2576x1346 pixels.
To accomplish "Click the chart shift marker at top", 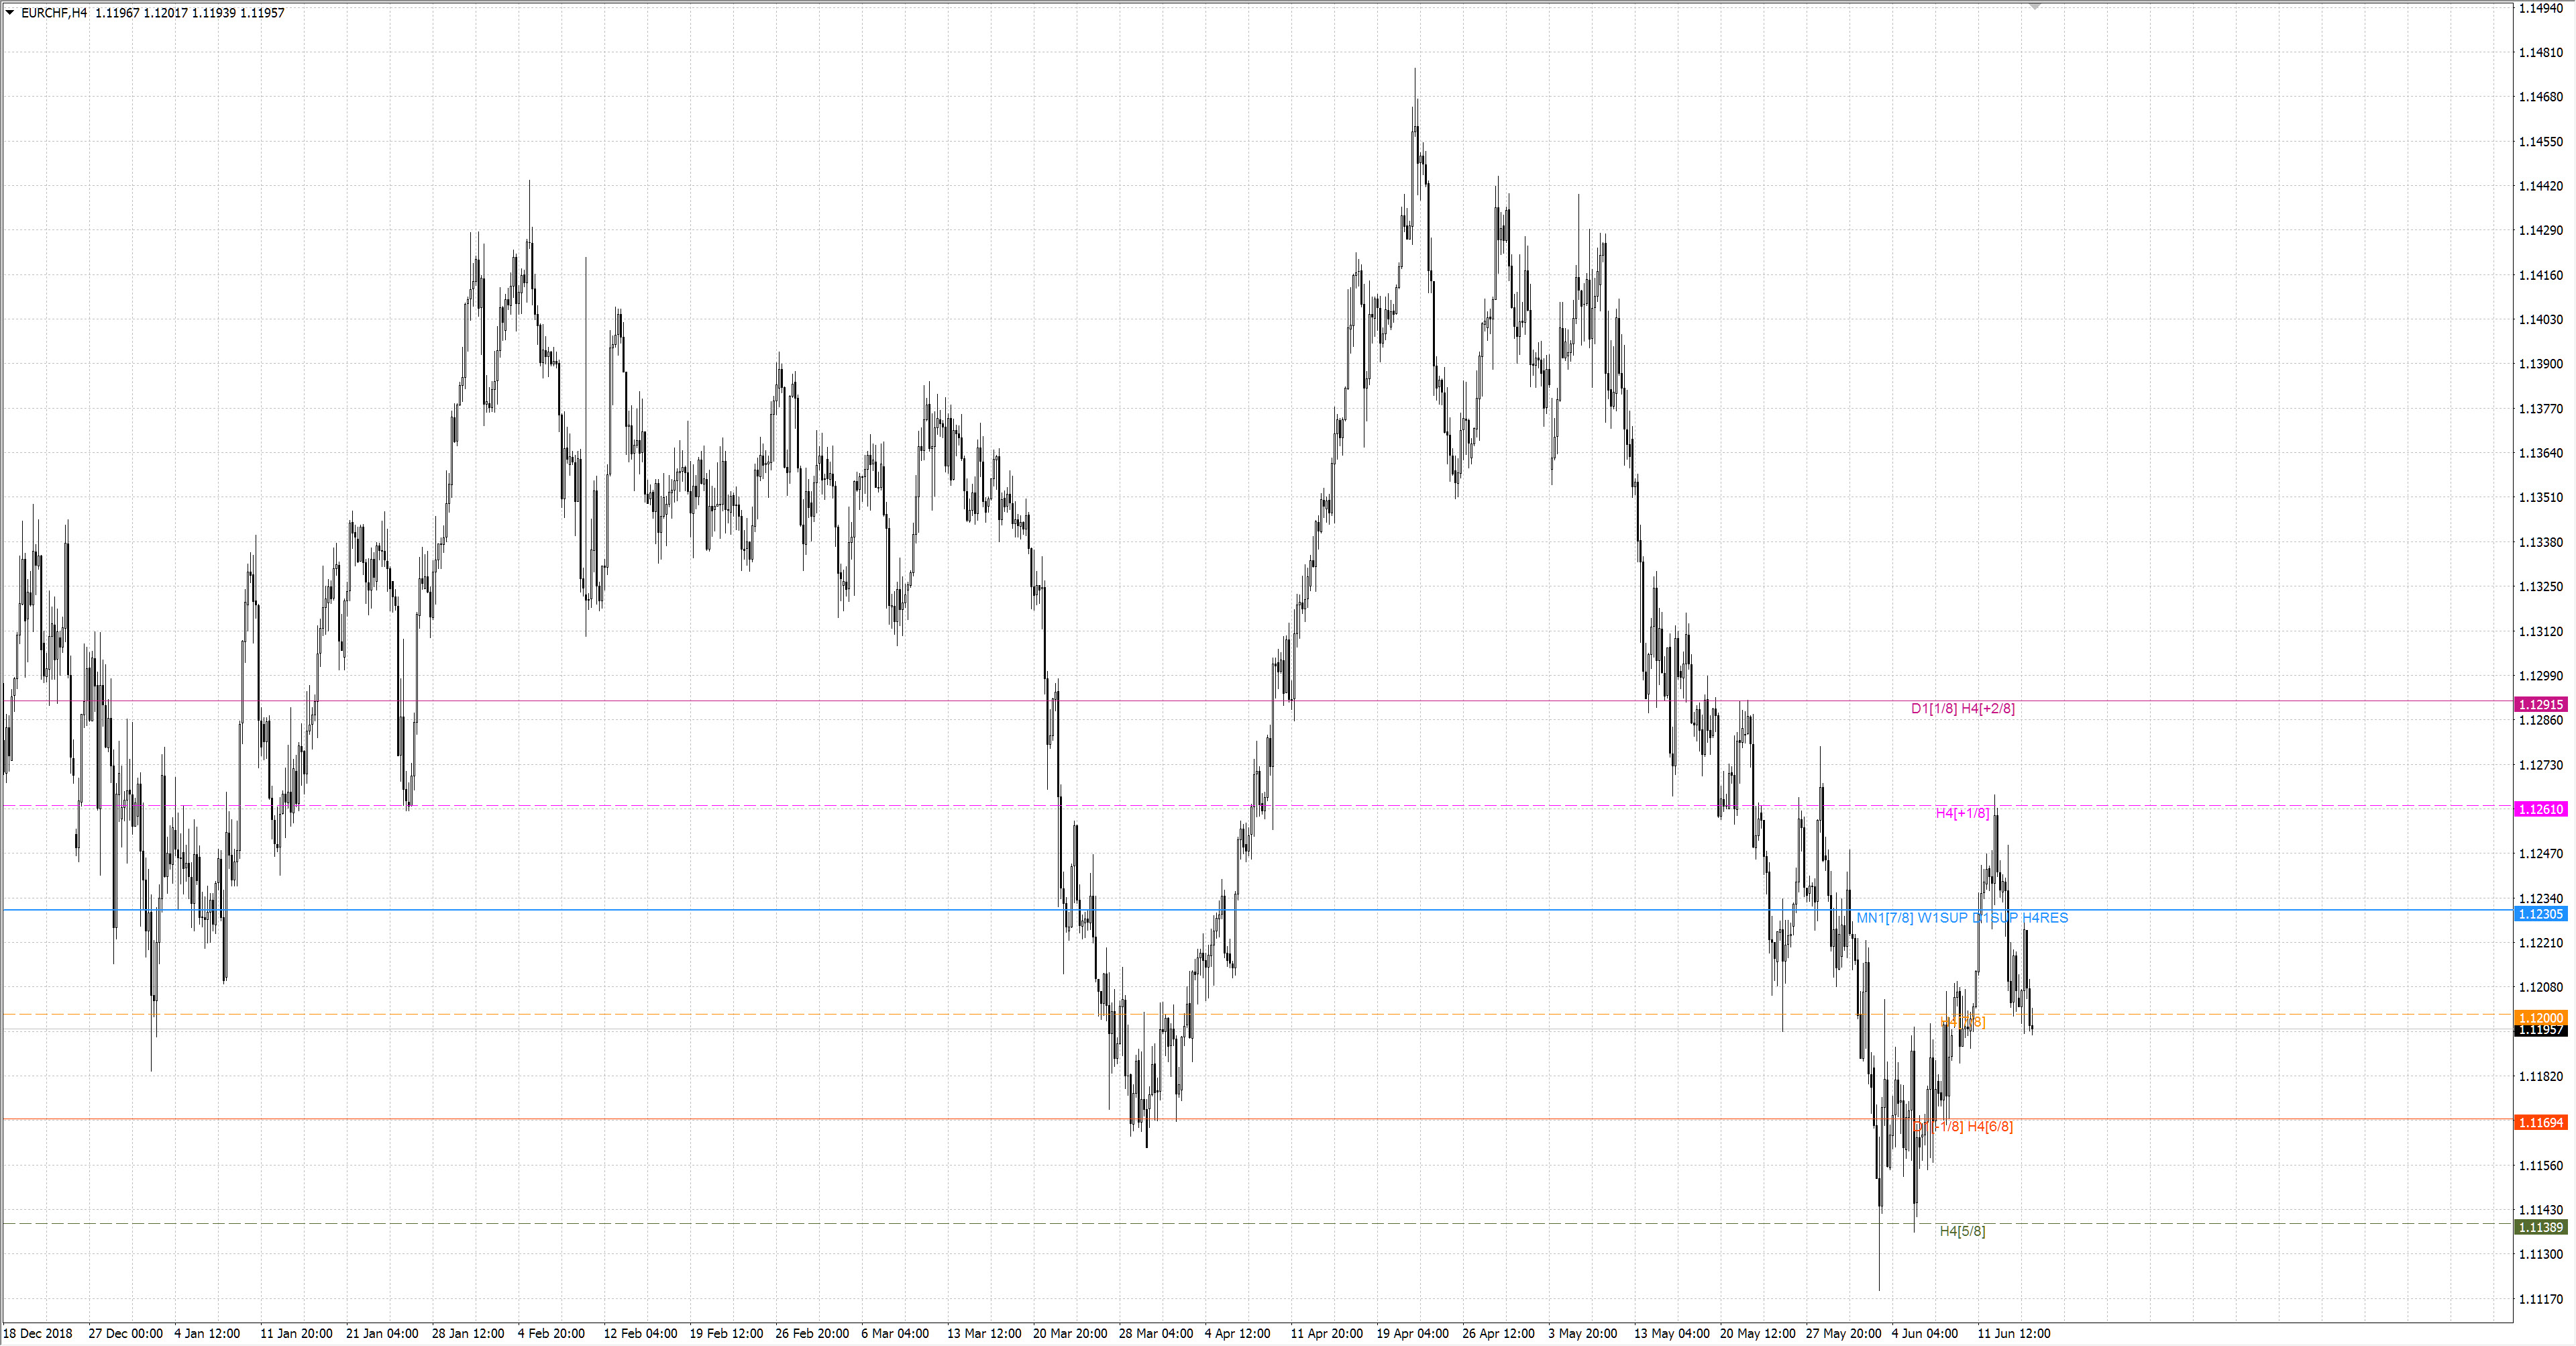I will tap(2034, 6).
